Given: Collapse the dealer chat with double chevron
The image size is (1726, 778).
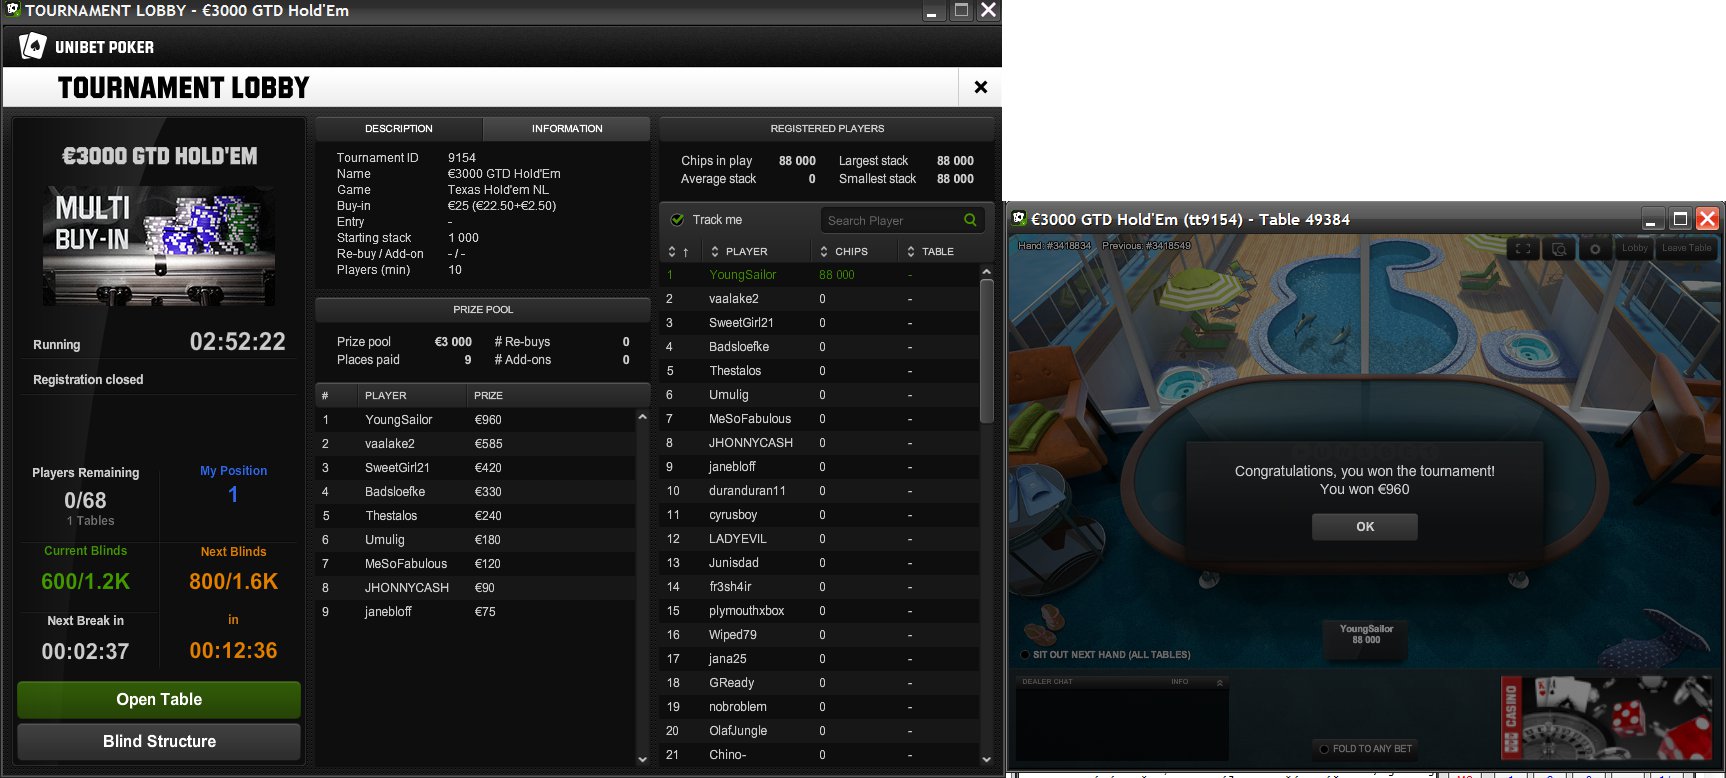Looking at the screenshot, I should [1219, 682].
